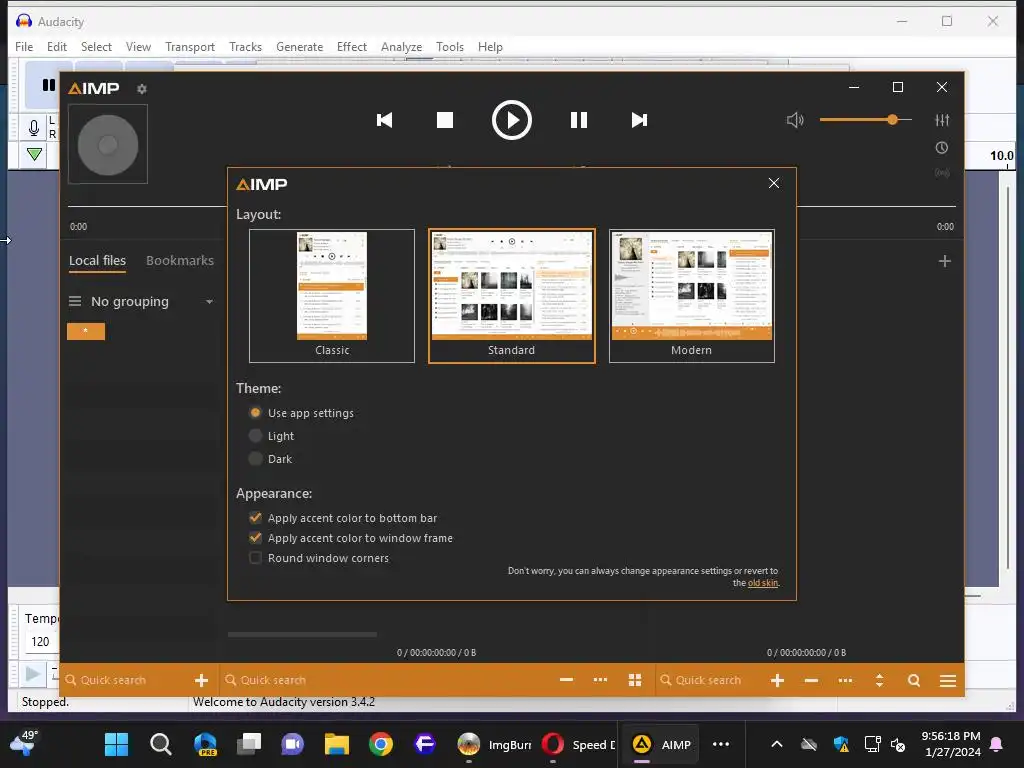The height and width of the screenshot is (768, 1024).
Task: Pause playback in AIMP
Action: pyautogui.click(x=579, y=120)
